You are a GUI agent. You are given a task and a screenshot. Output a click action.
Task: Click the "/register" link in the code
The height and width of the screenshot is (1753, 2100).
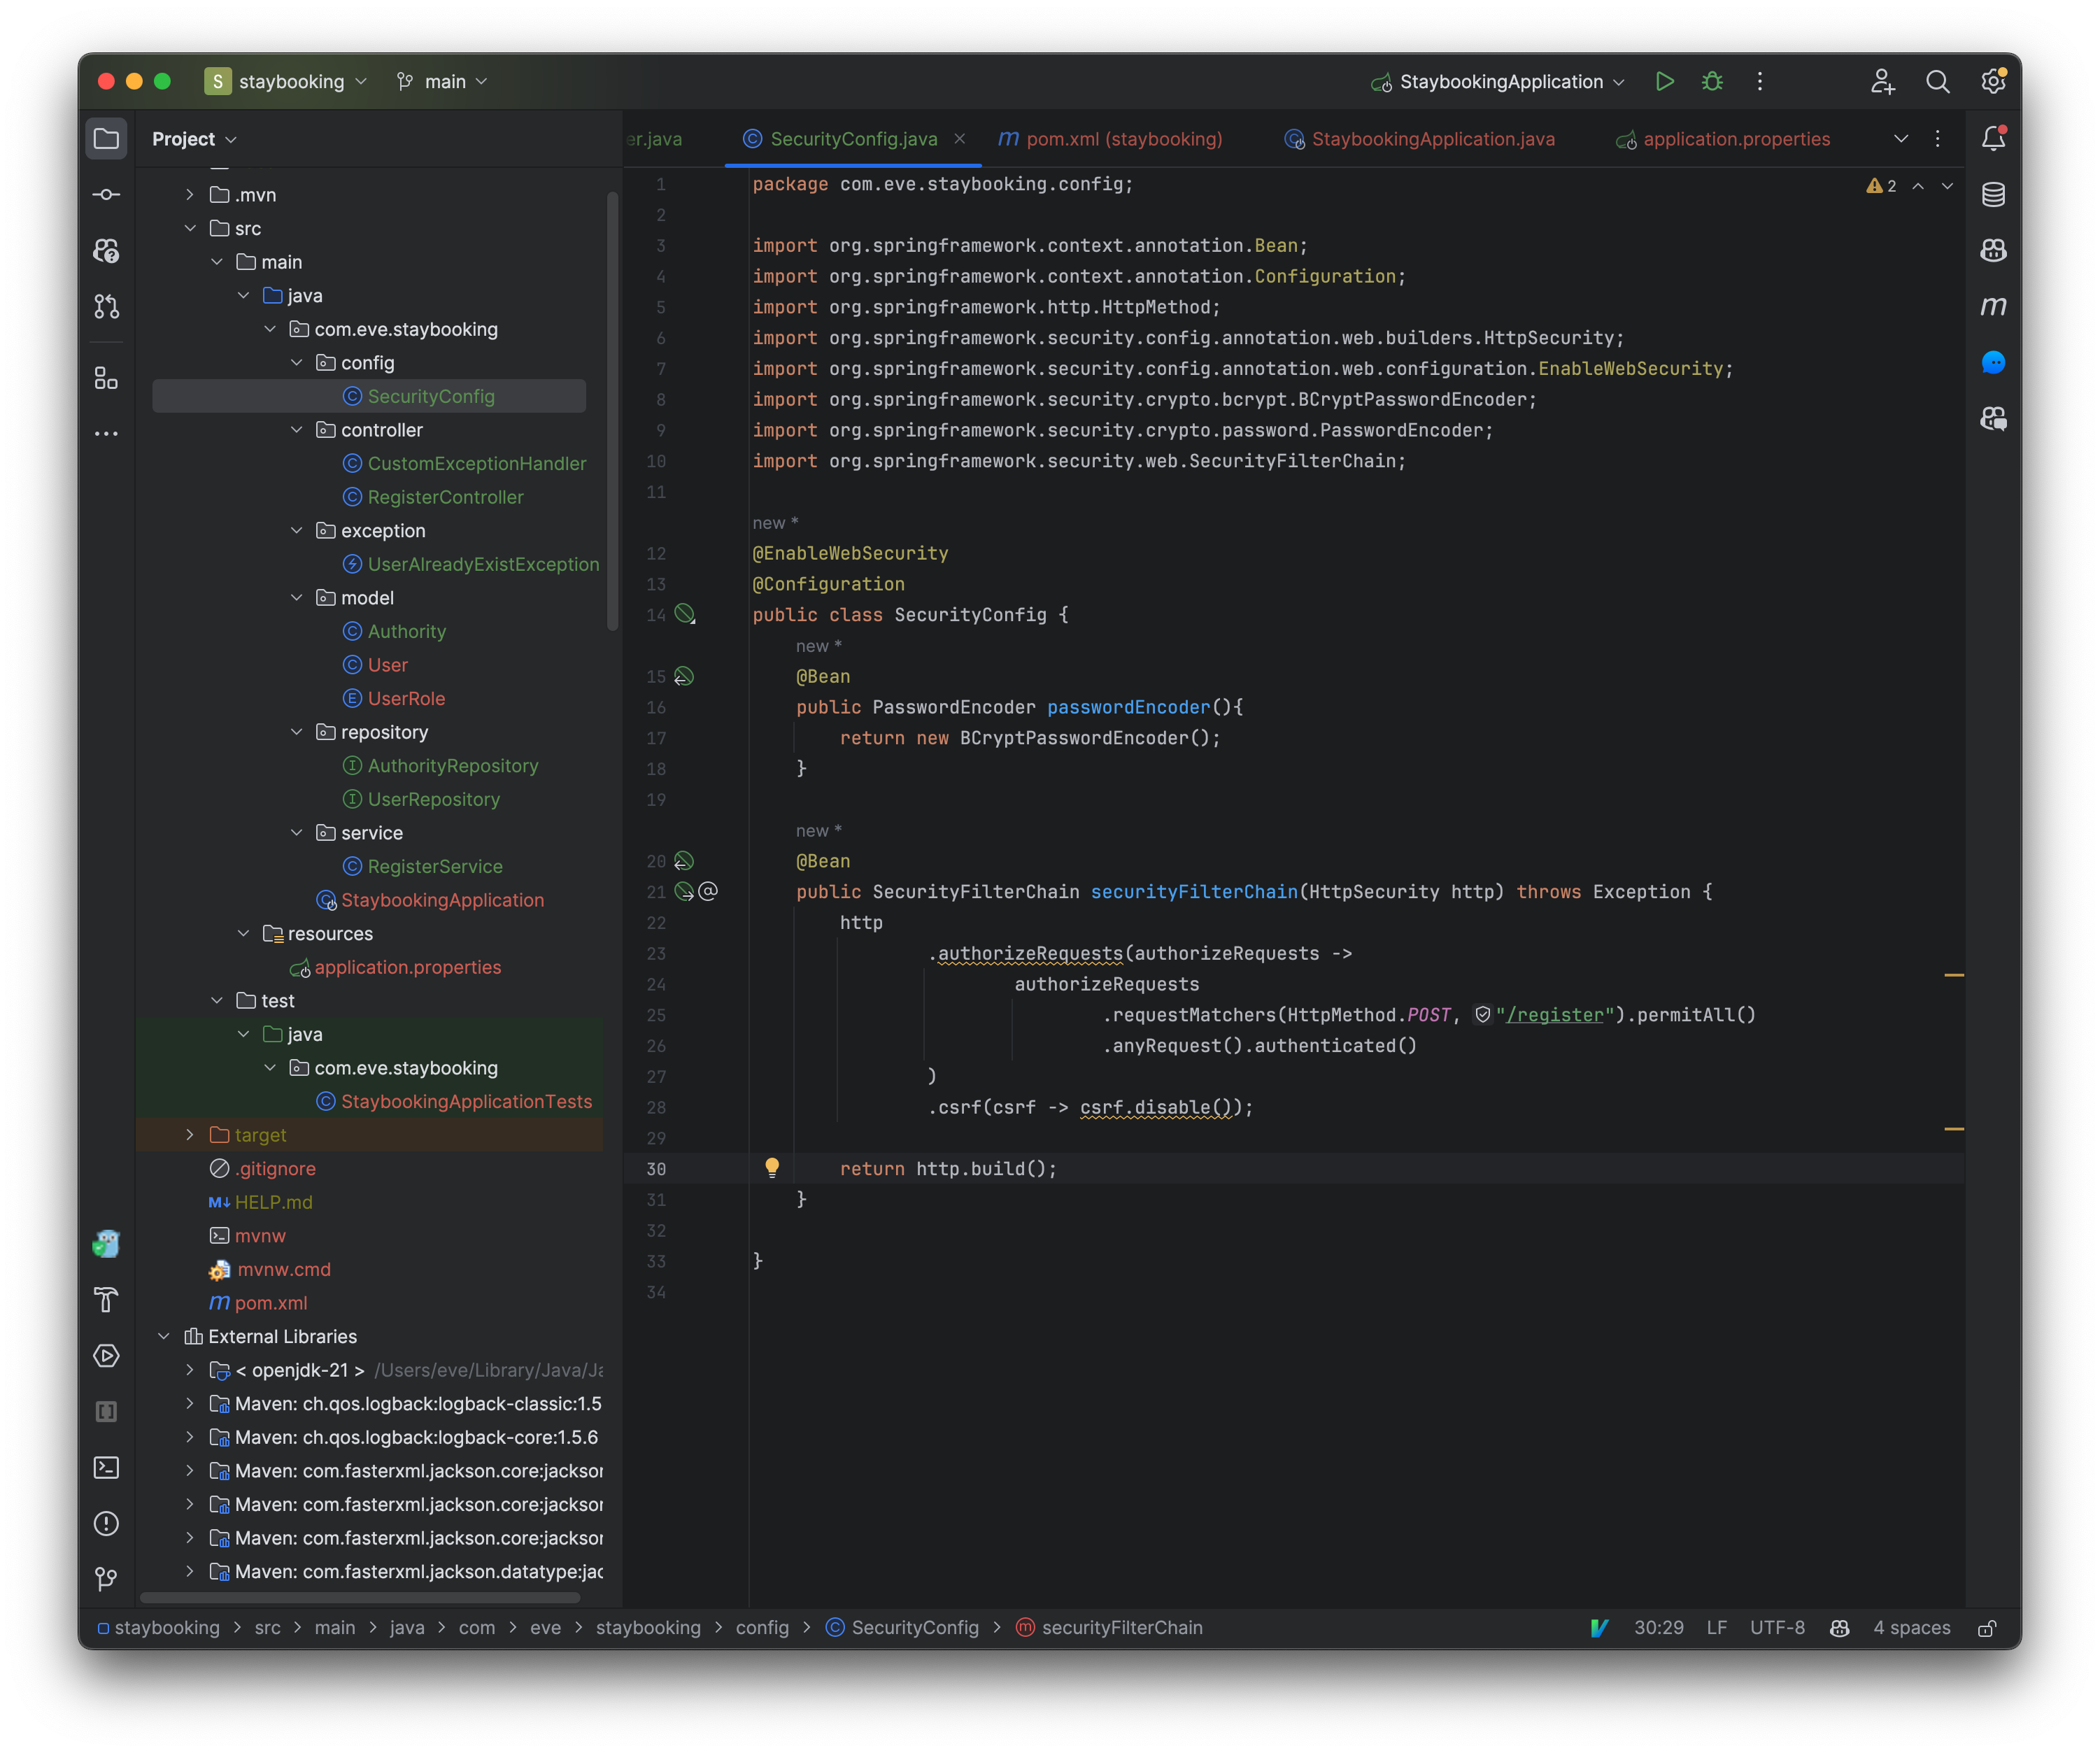pyautogui.click(x=1553, y=1014)
